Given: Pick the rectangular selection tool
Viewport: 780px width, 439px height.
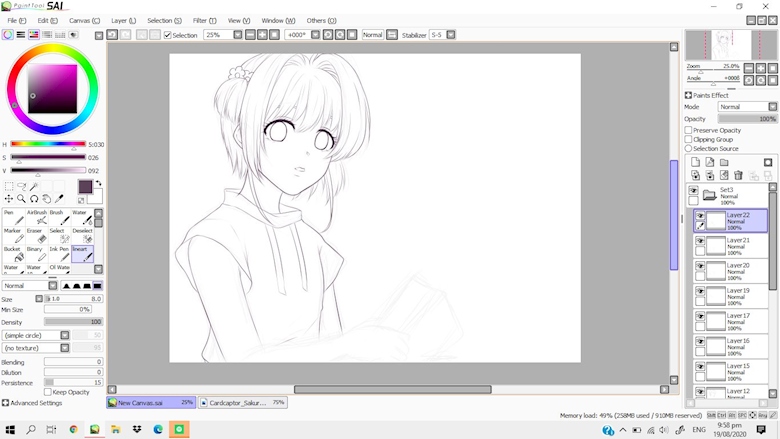Looking at the screenshot, I should [x=9, y=186].
